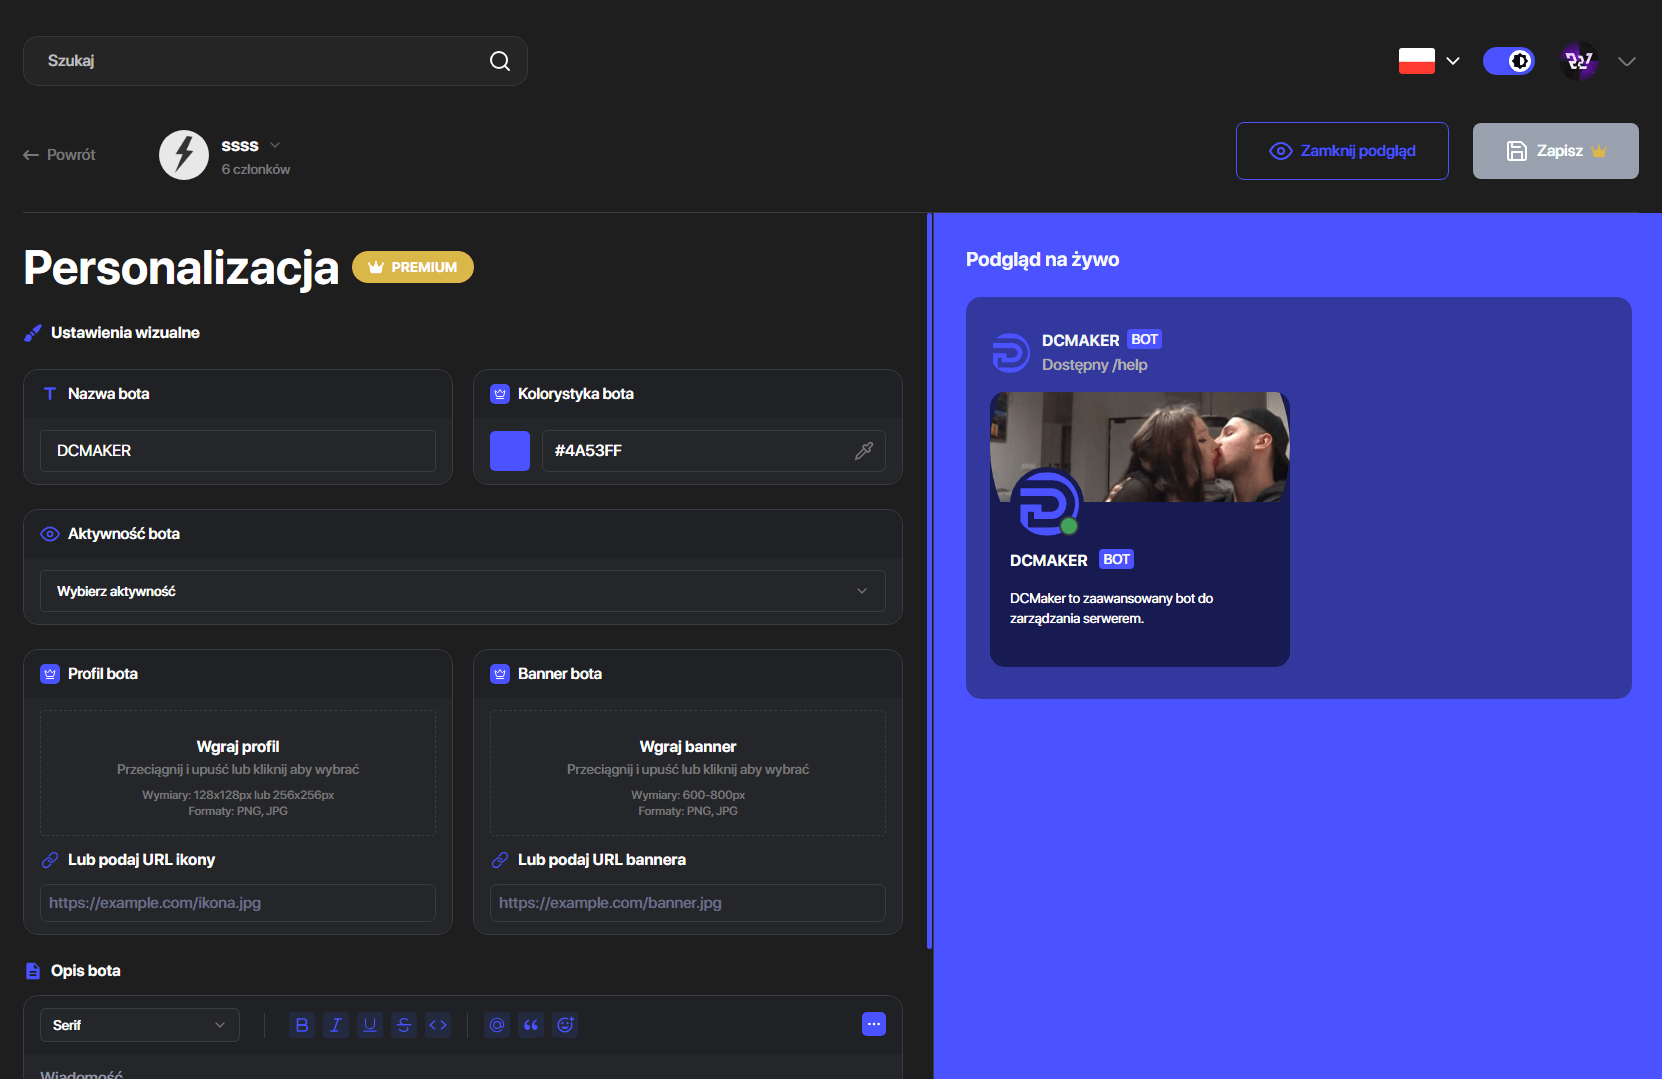
Task: Click the Aktywność bota eye icon
Action: 50,534
